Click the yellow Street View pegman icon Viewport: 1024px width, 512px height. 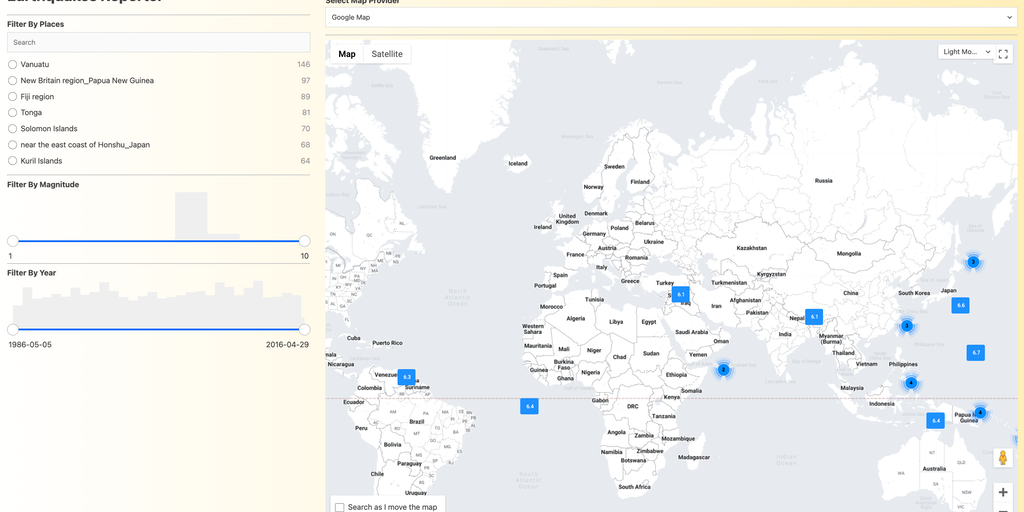(x=1003, y=457)
